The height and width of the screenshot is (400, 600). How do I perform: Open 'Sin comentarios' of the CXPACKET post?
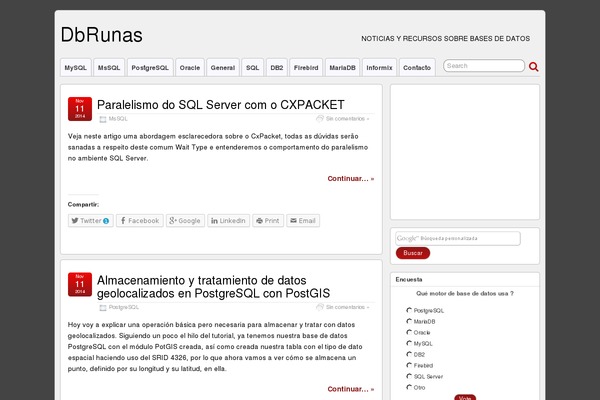point(345,119)
